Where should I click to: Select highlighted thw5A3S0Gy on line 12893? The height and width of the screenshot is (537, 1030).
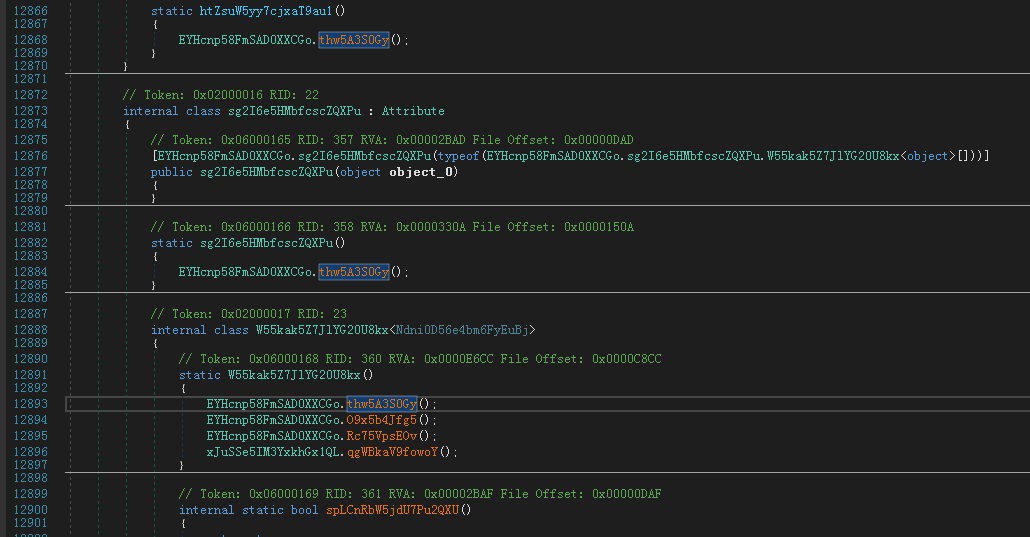(x=382, y=404)
